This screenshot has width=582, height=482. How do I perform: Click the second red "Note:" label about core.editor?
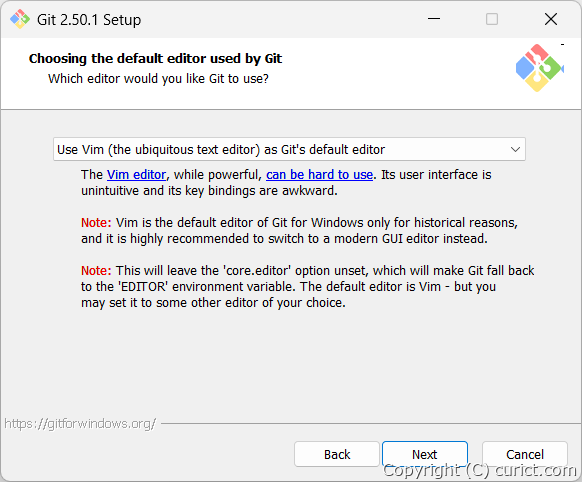pos(96,270)
